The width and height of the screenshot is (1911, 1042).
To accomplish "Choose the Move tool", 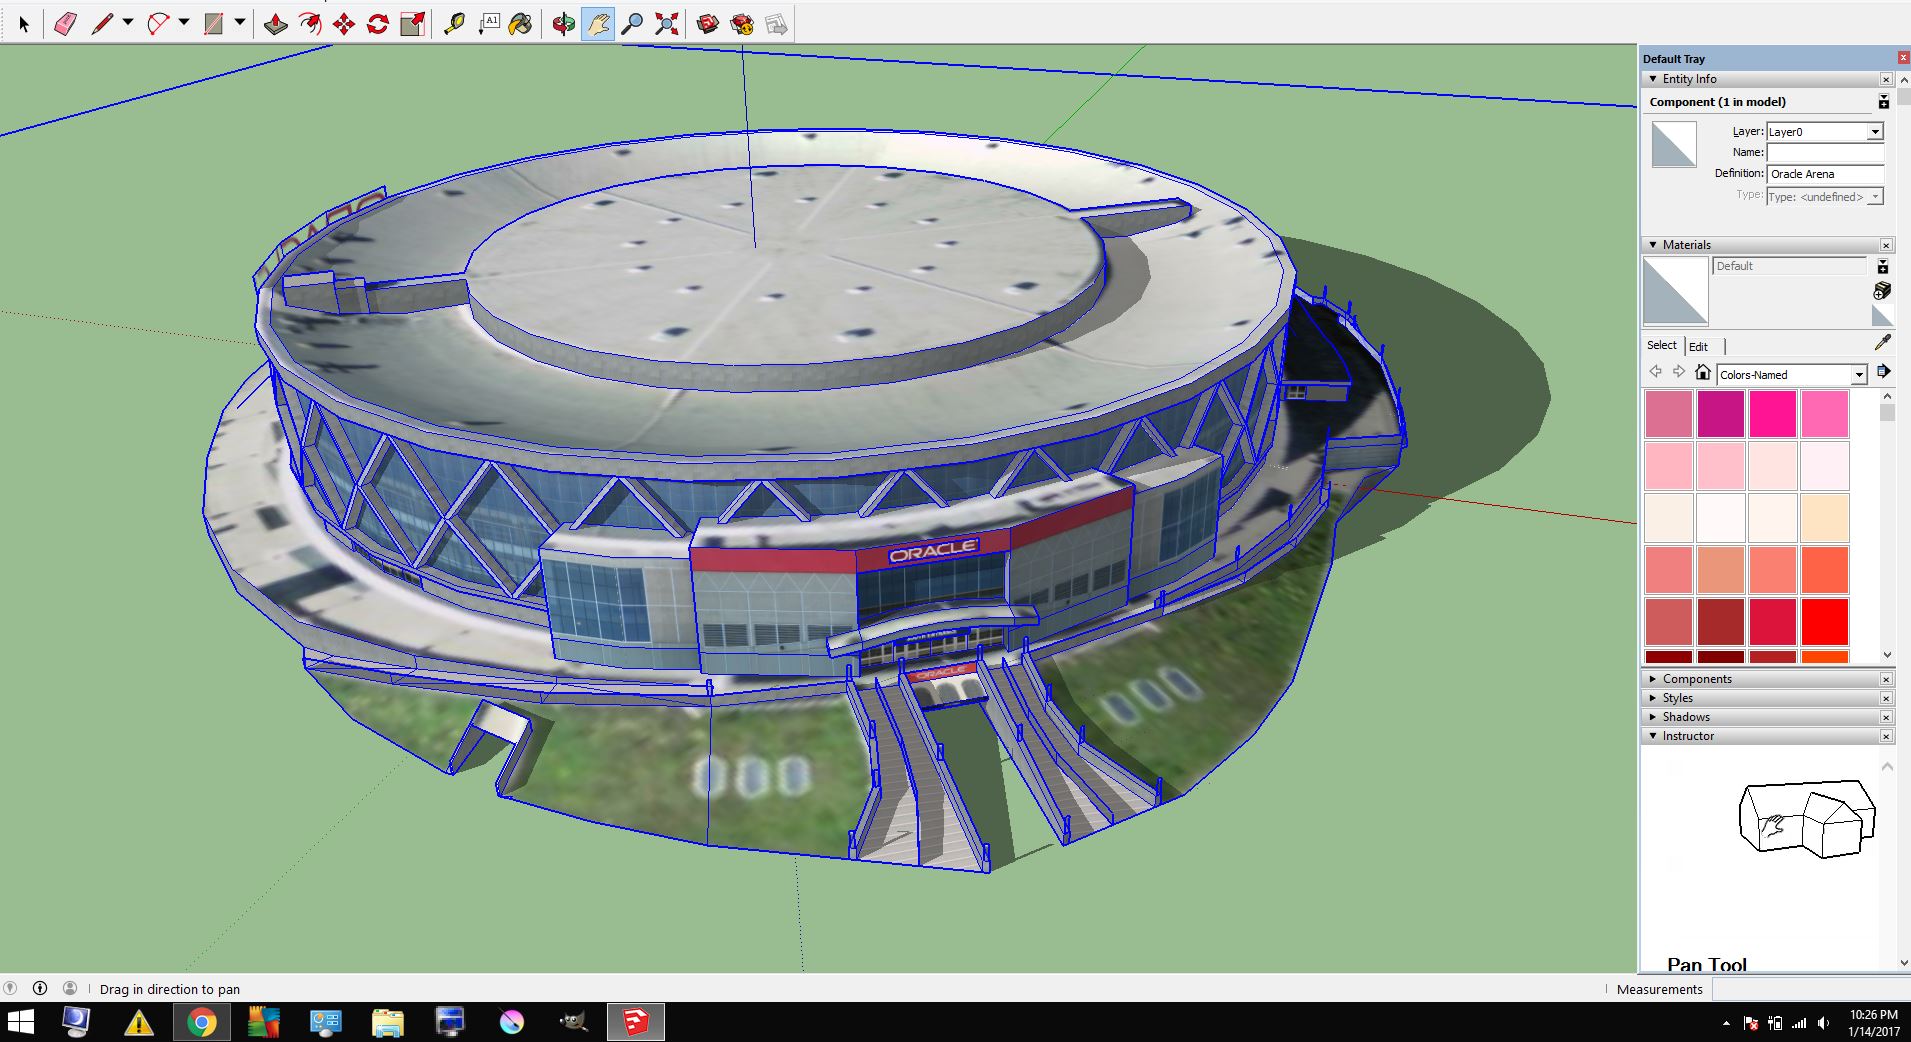I will pos(344,24).
